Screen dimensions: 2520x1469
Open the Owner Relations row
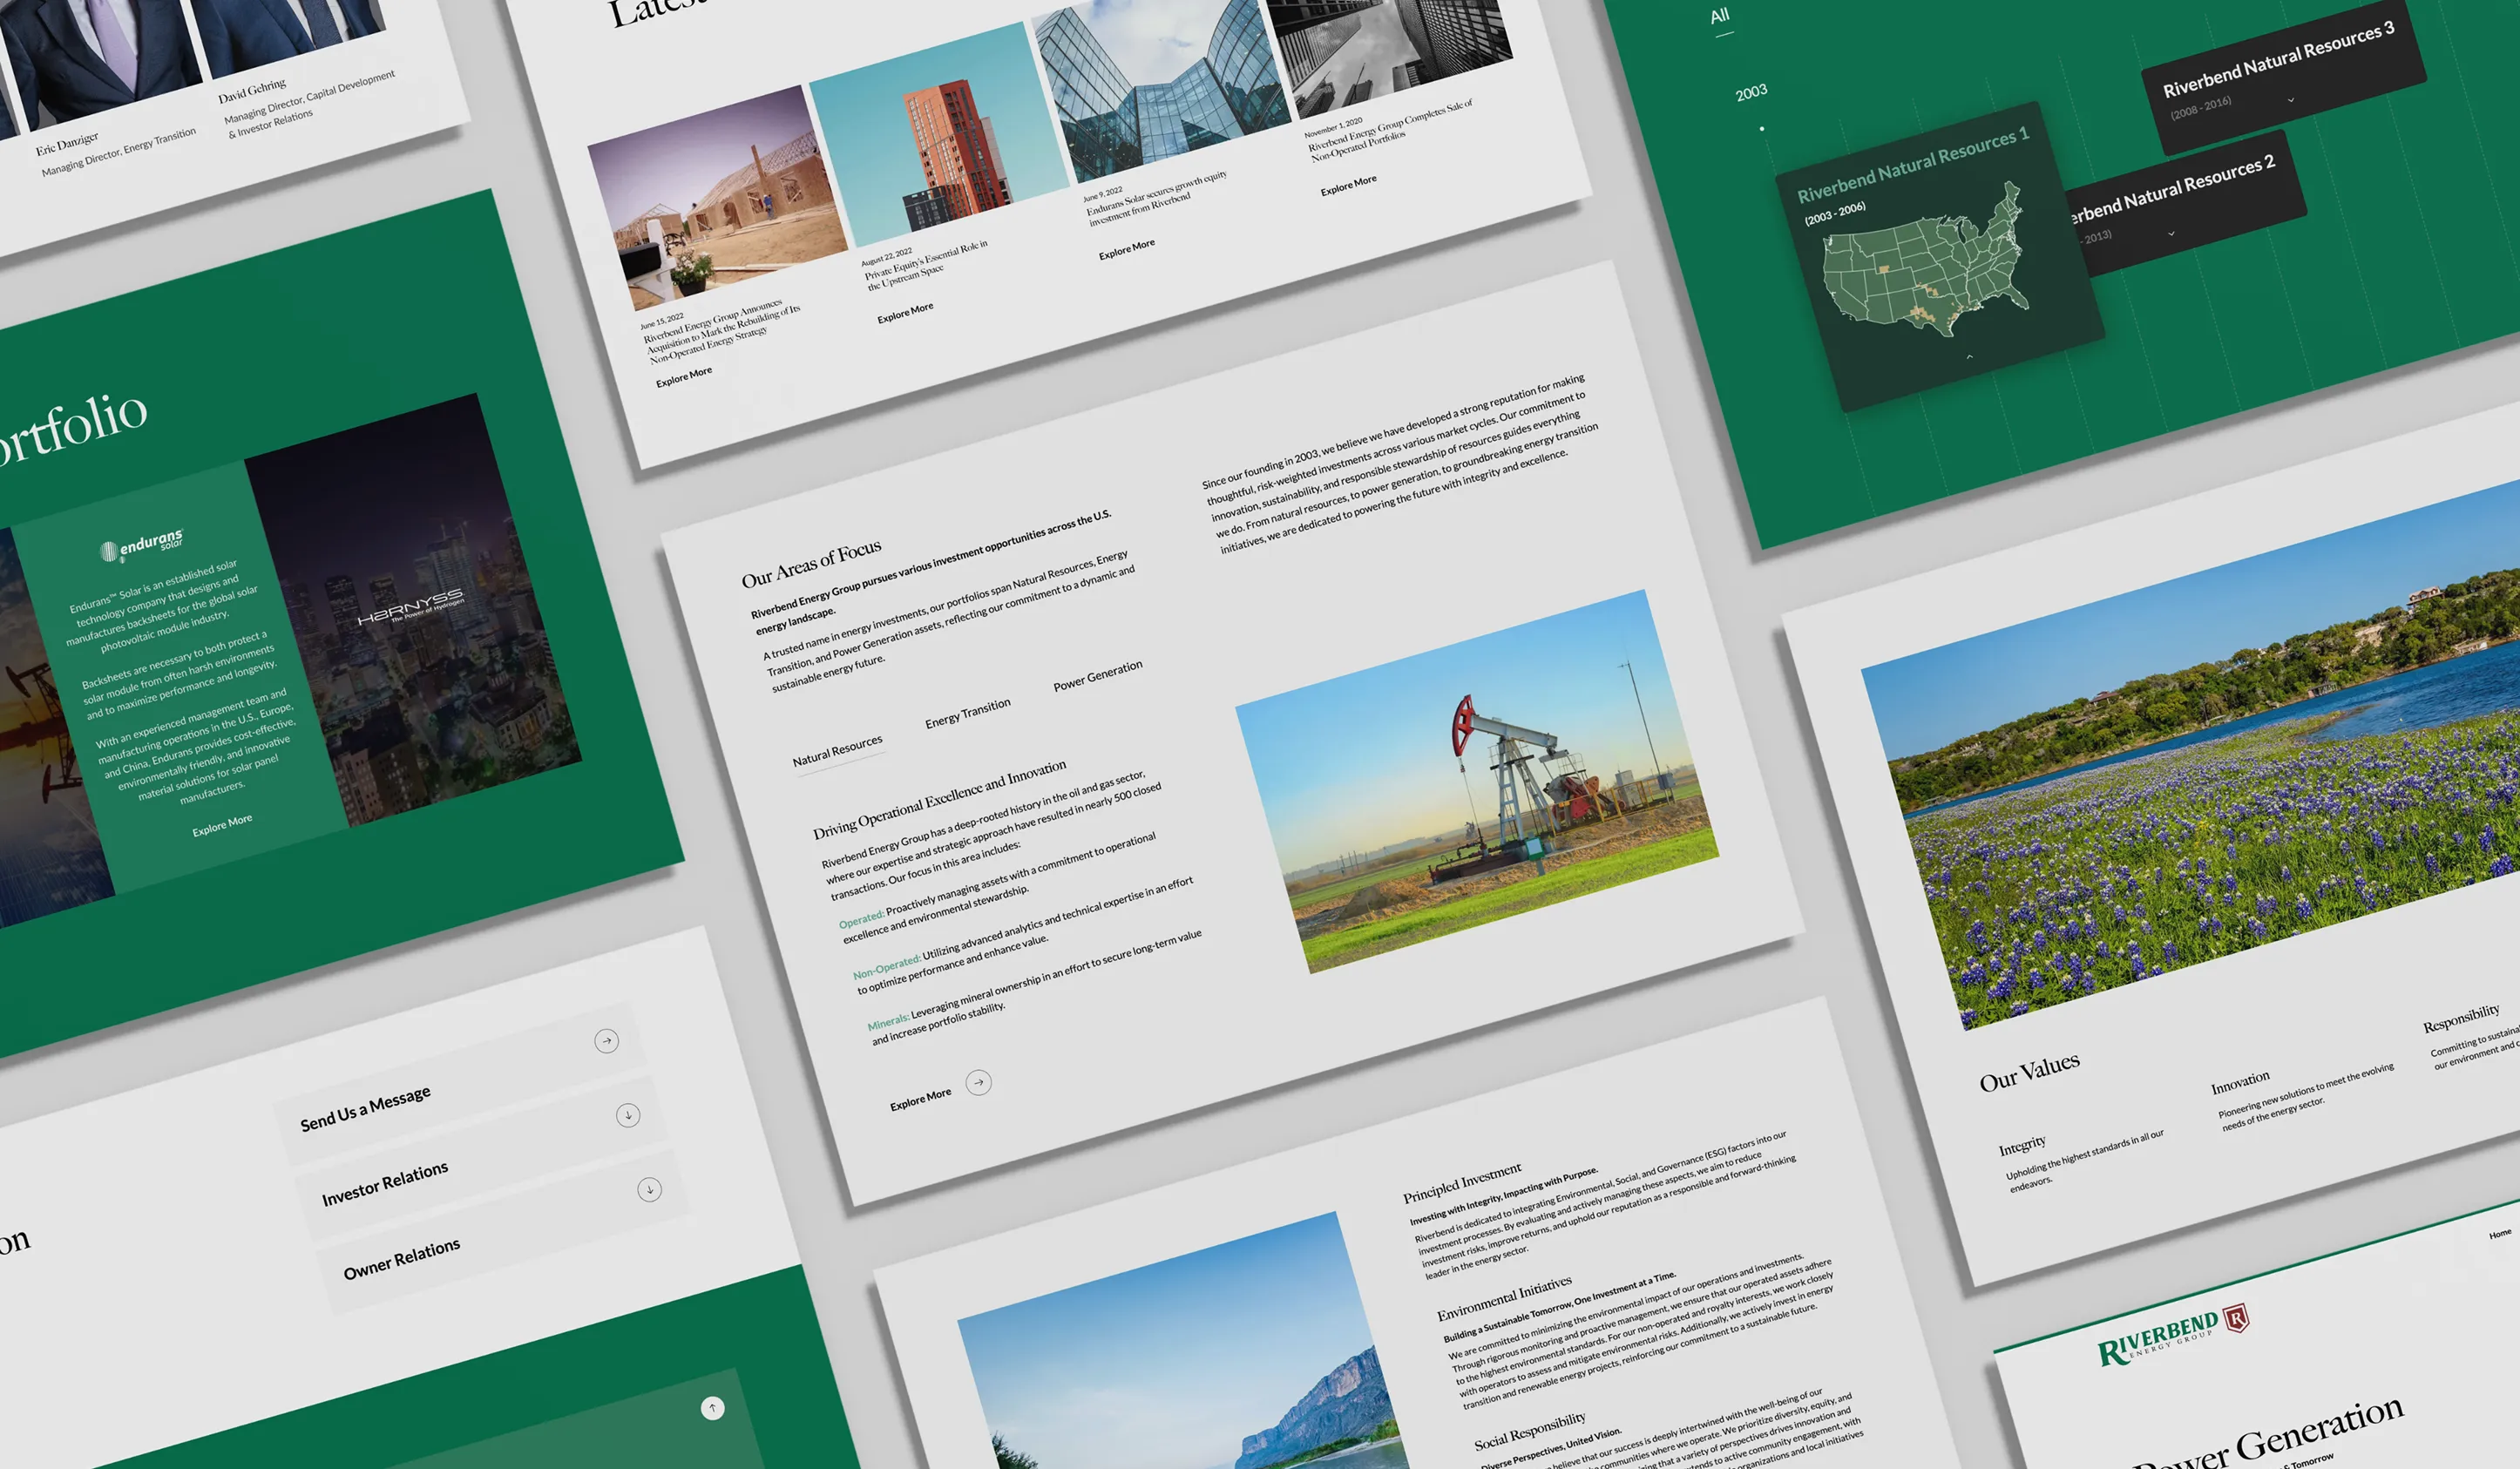point(504,1232)
